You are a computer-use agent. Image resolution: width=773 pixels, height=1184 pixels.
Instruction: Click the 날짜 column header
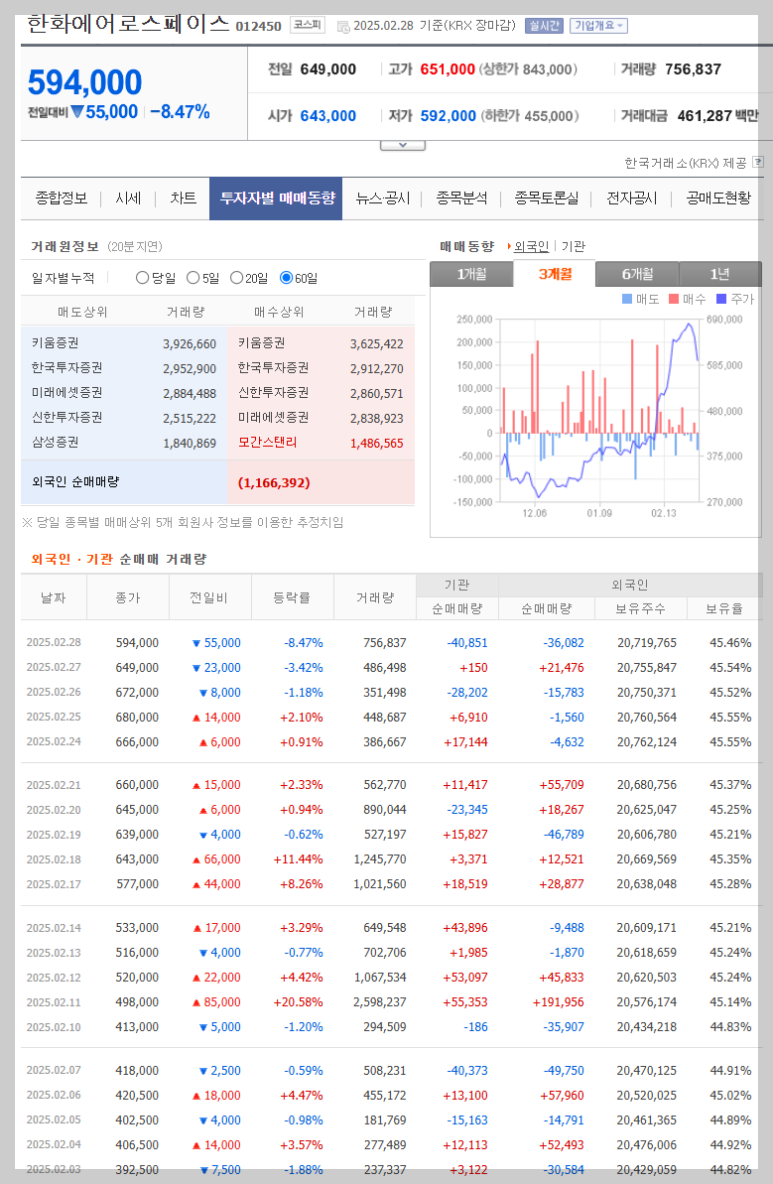coord(54,597)
